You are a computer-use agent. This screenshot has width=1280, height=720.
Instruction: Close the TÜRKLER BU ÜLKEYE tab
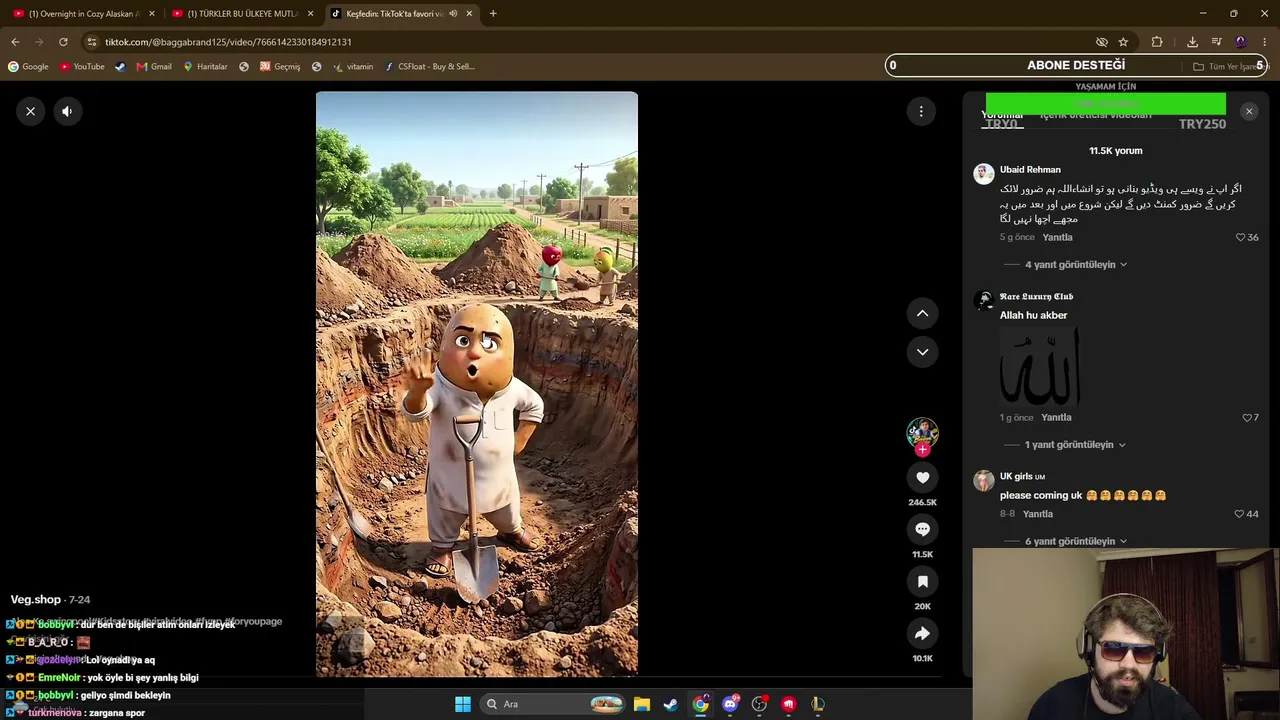311,14
